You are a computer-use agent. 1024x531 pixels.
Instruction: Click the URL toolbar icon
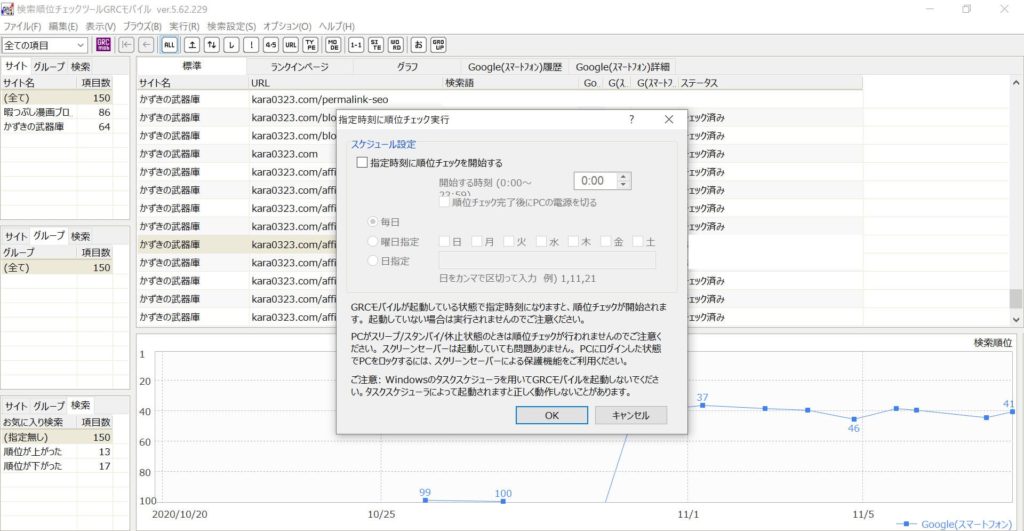coord(291,44)
